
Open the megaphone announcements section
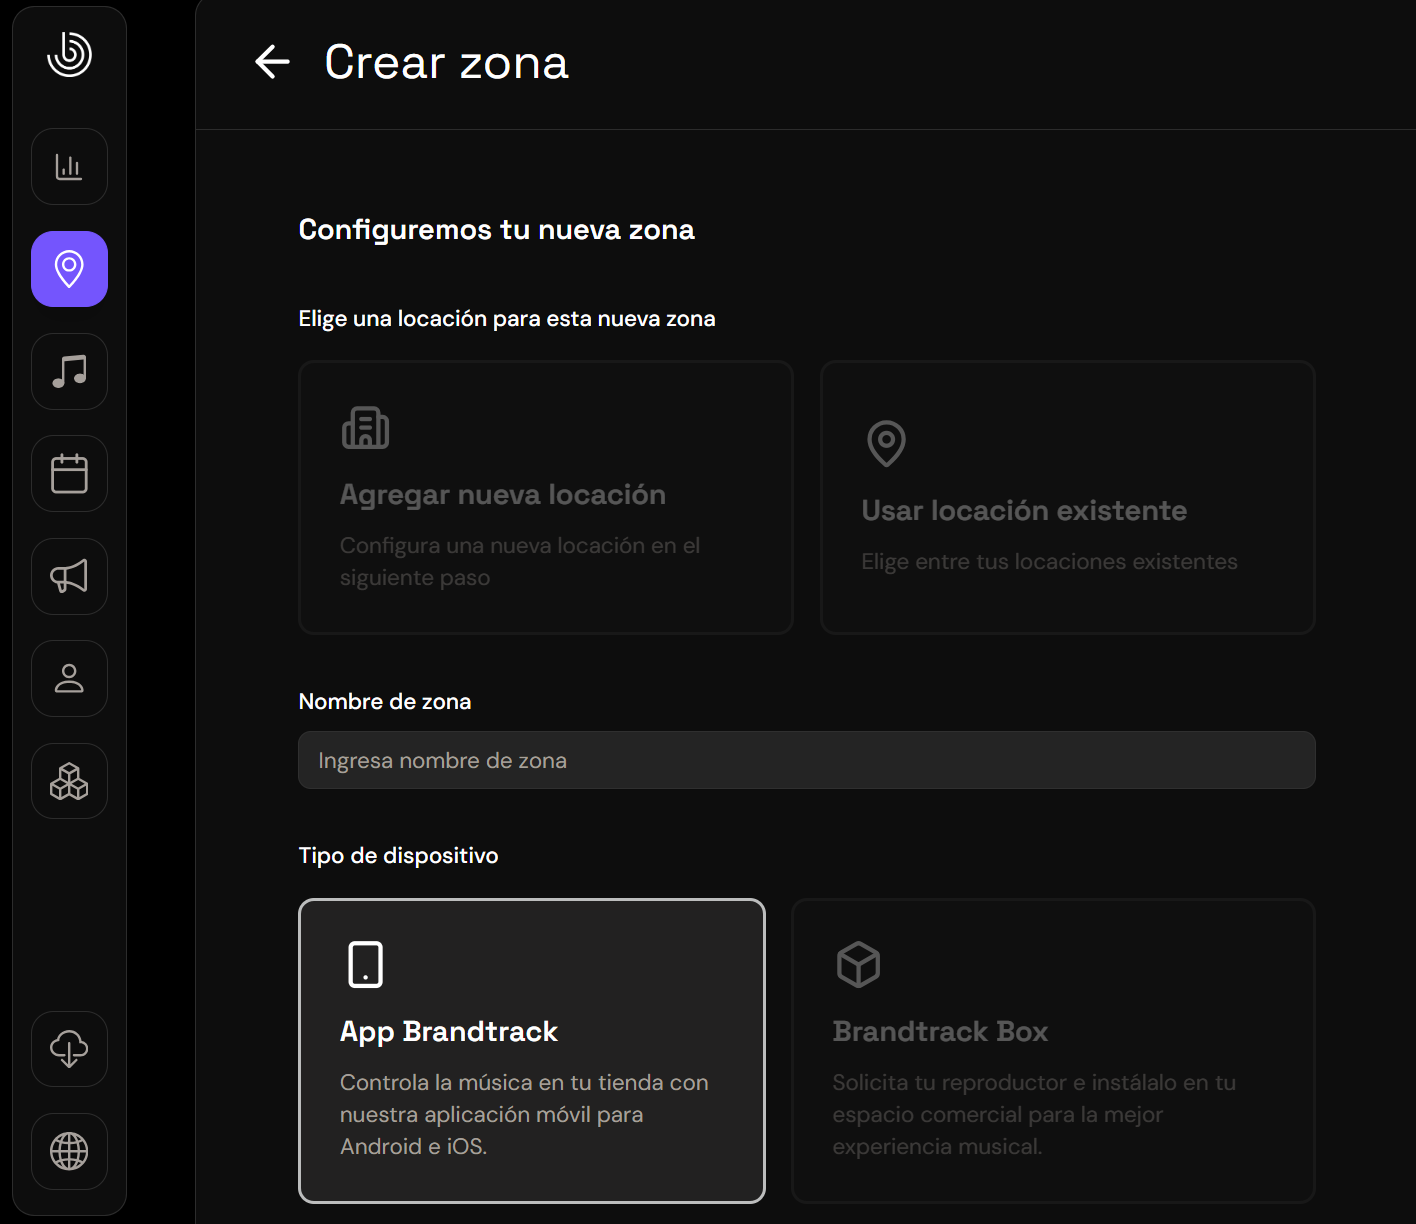[x=69, y=577]
